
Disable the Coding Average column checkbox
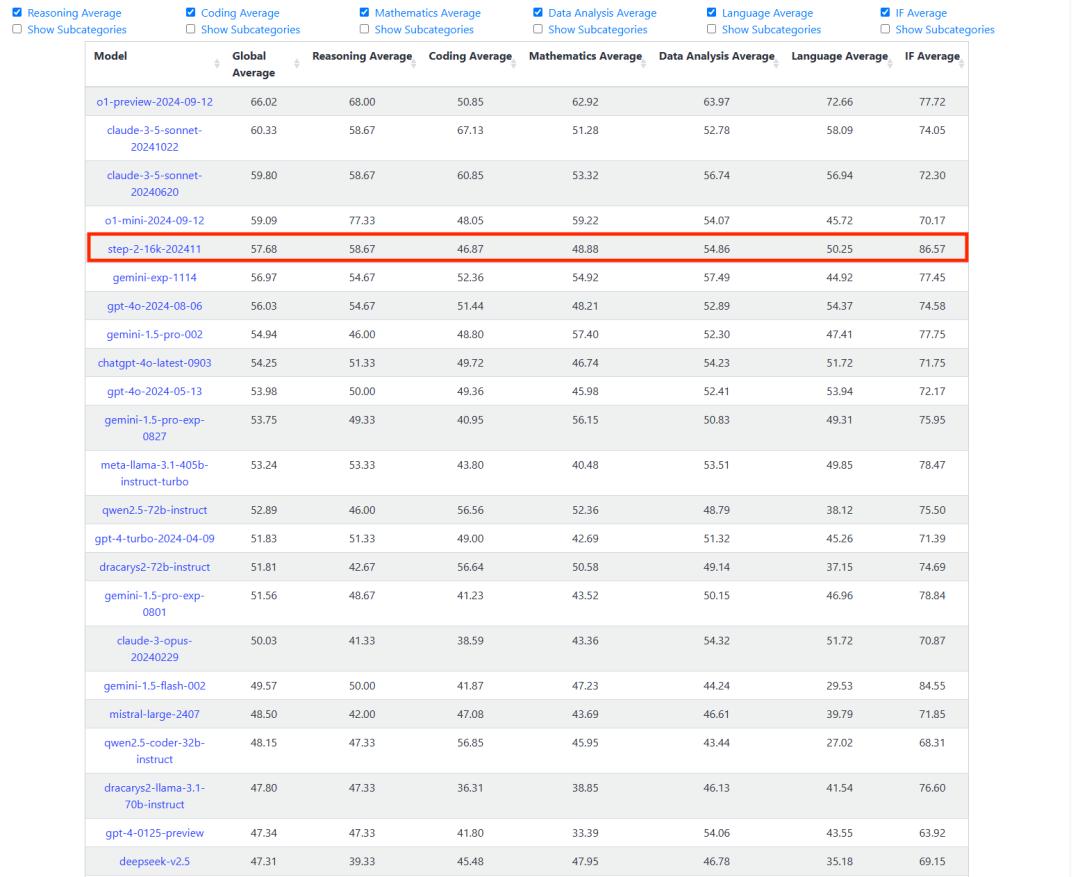click(x=191, y=13)
